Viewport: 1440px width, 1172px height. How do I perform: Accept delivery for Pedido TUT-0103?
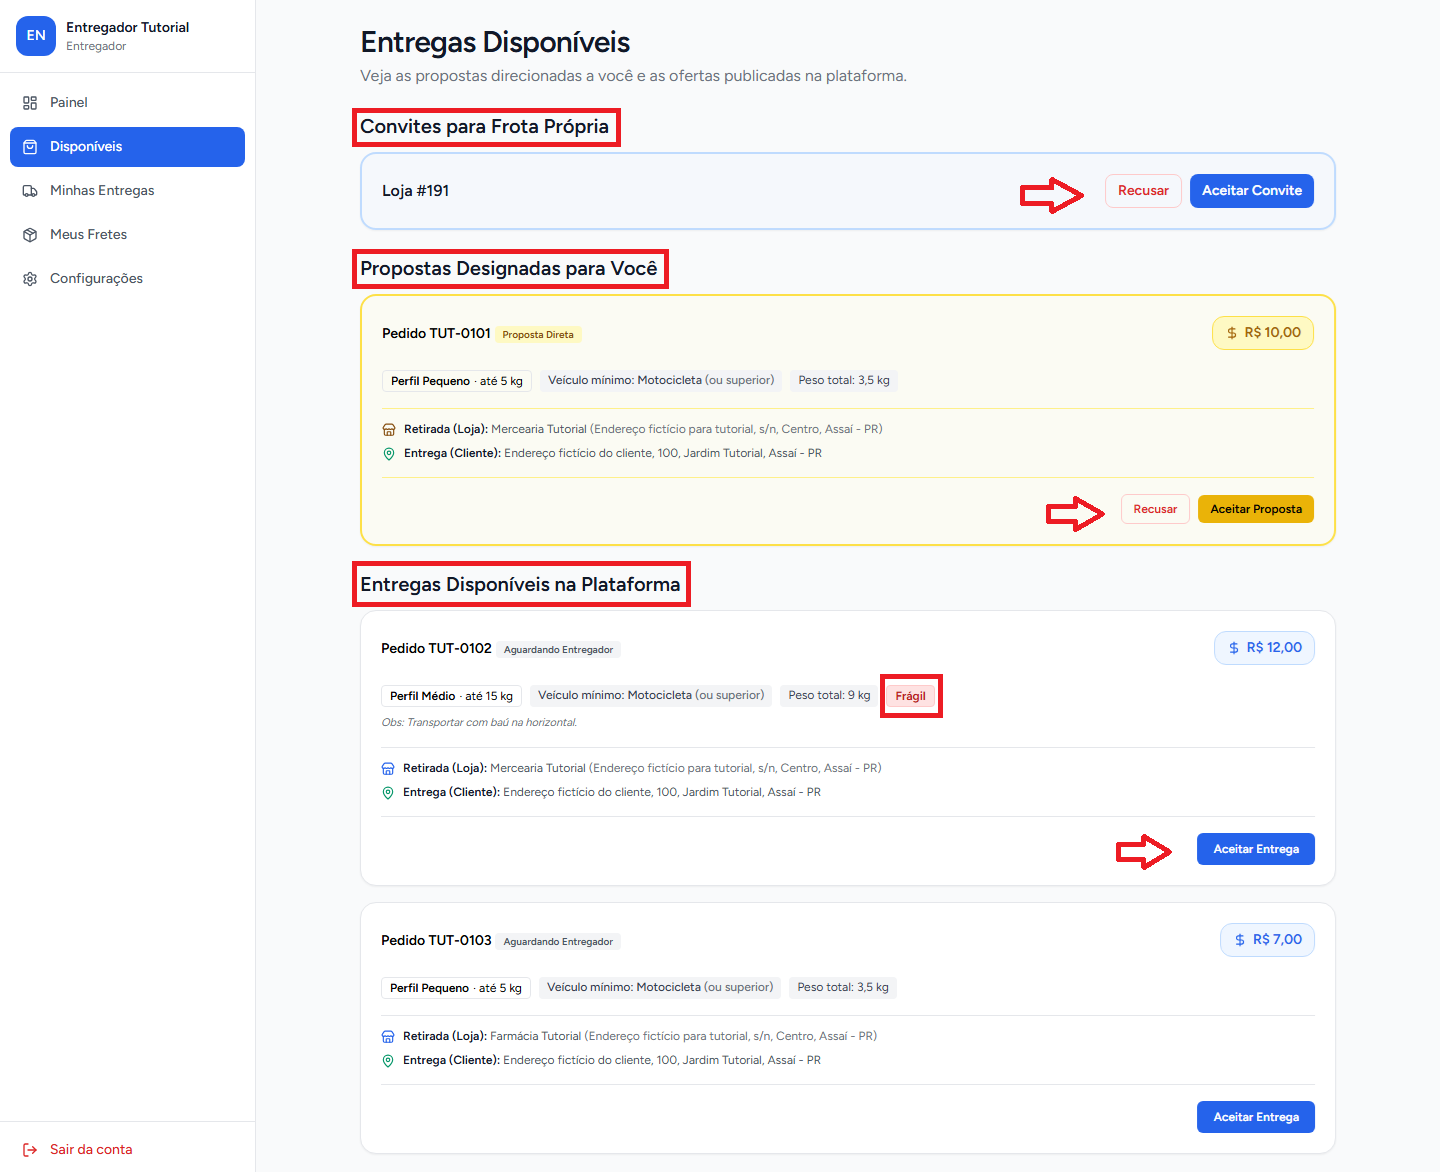tap(1256, 1117)
